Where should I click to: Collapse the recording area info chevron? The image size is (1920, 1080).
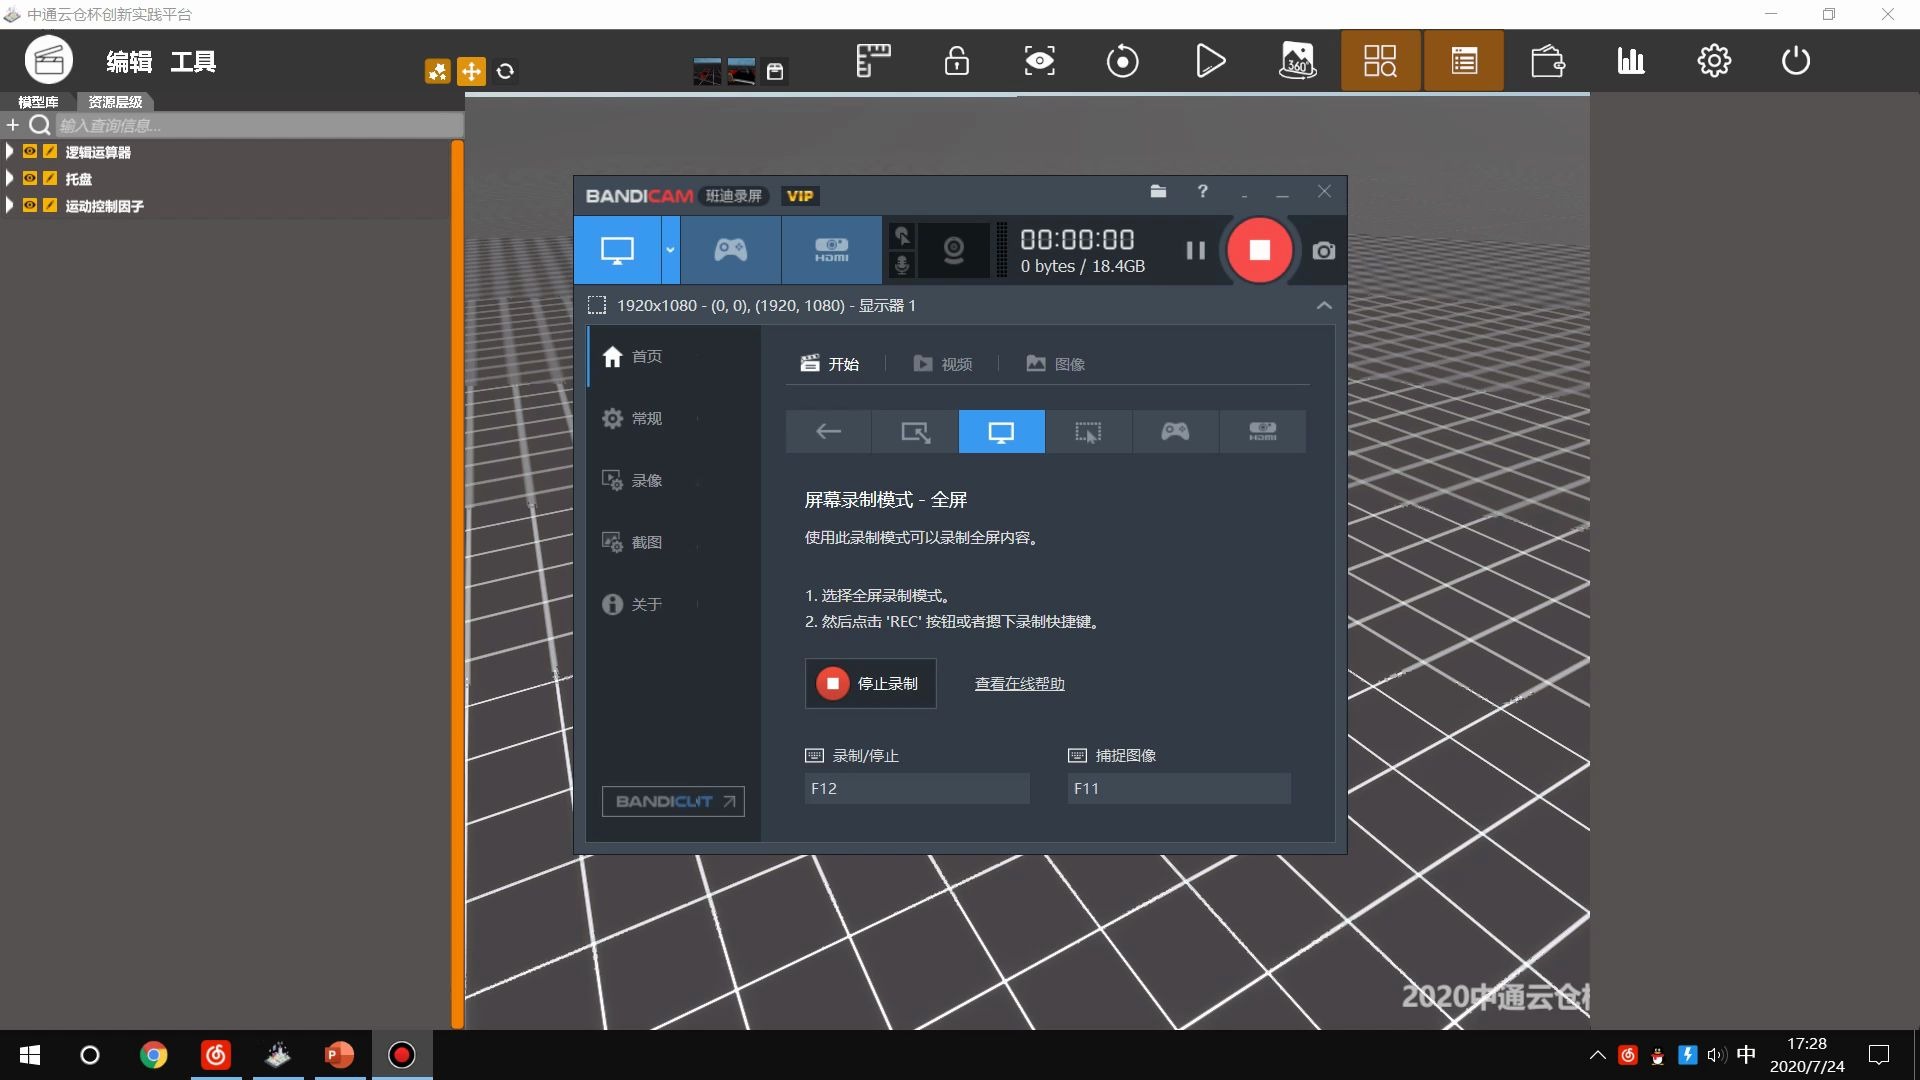[x=1323, y=306]
